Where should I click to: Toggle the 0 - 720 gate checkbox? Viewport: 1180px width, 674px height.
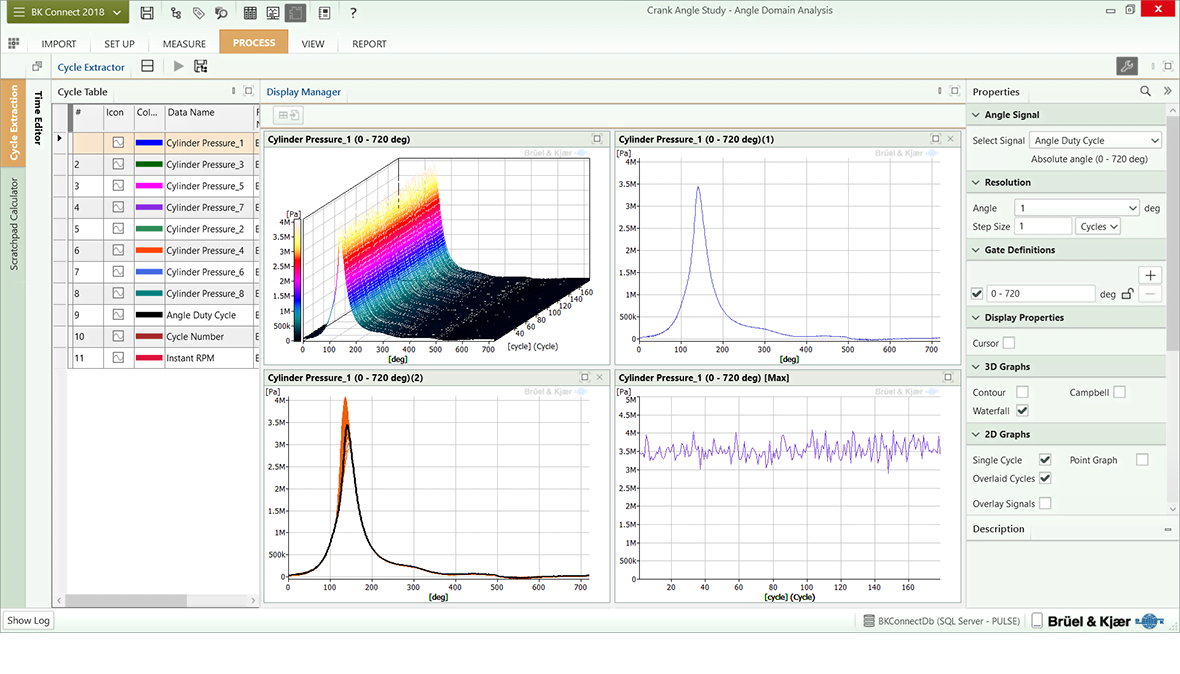pyautogui.click(x=977, y=294)
